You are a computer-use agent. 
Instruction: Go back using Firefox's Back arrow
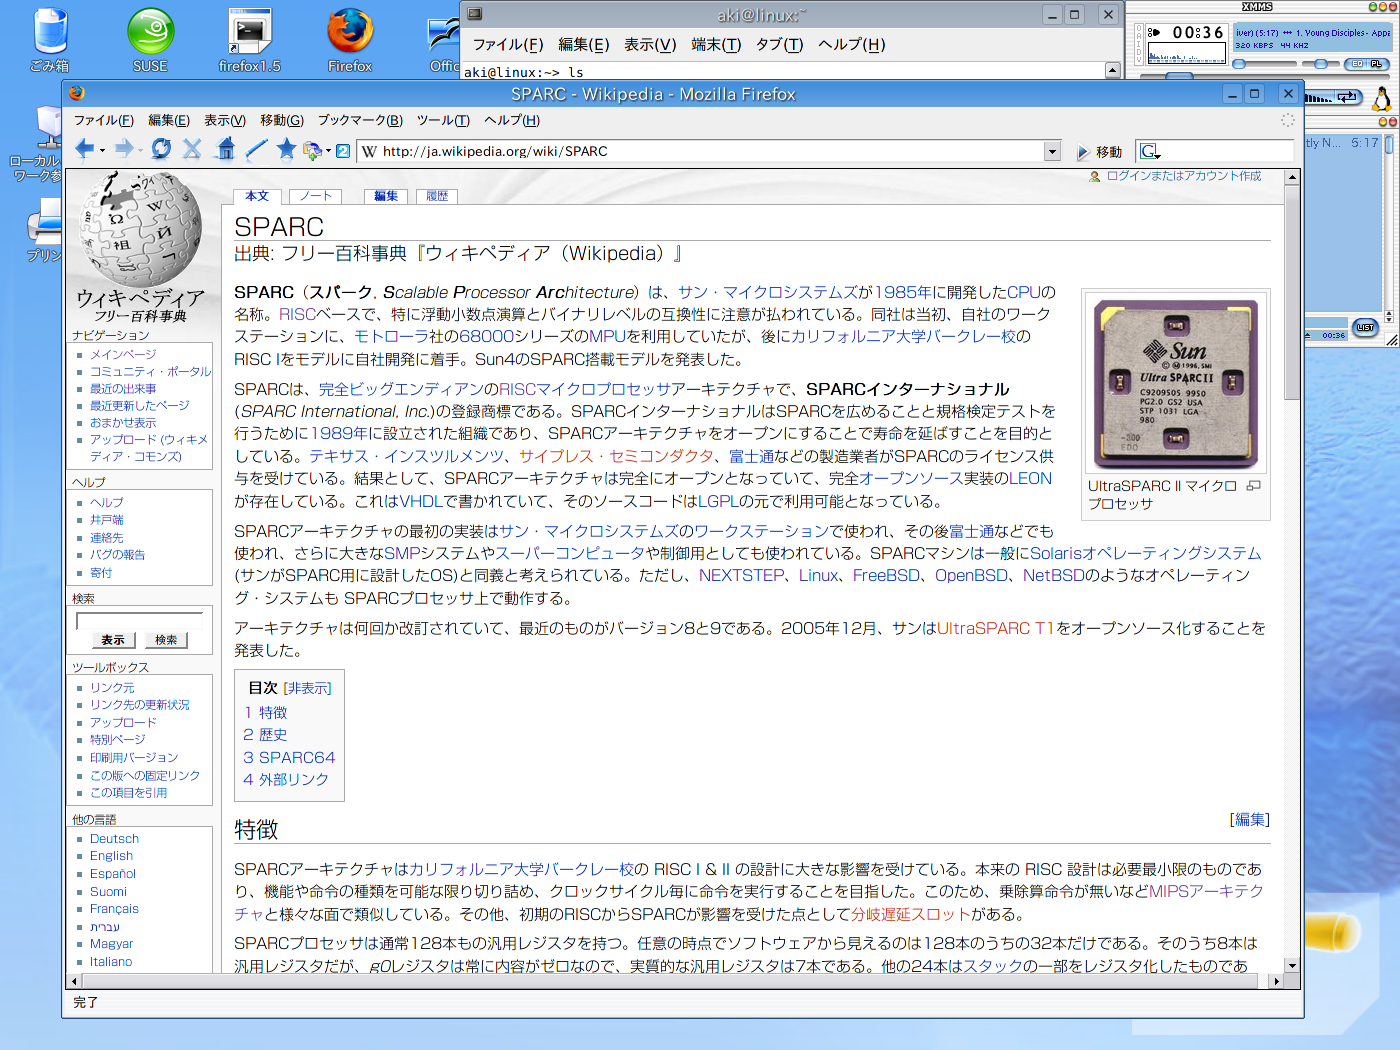coord(85,150)
